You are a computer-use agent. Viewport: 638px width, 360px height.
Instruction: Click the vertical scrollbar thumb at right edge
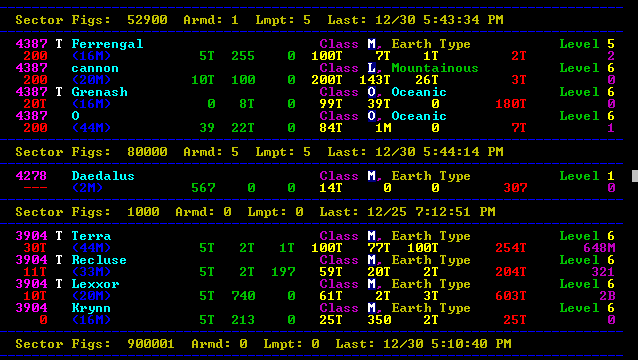(635, 176)
